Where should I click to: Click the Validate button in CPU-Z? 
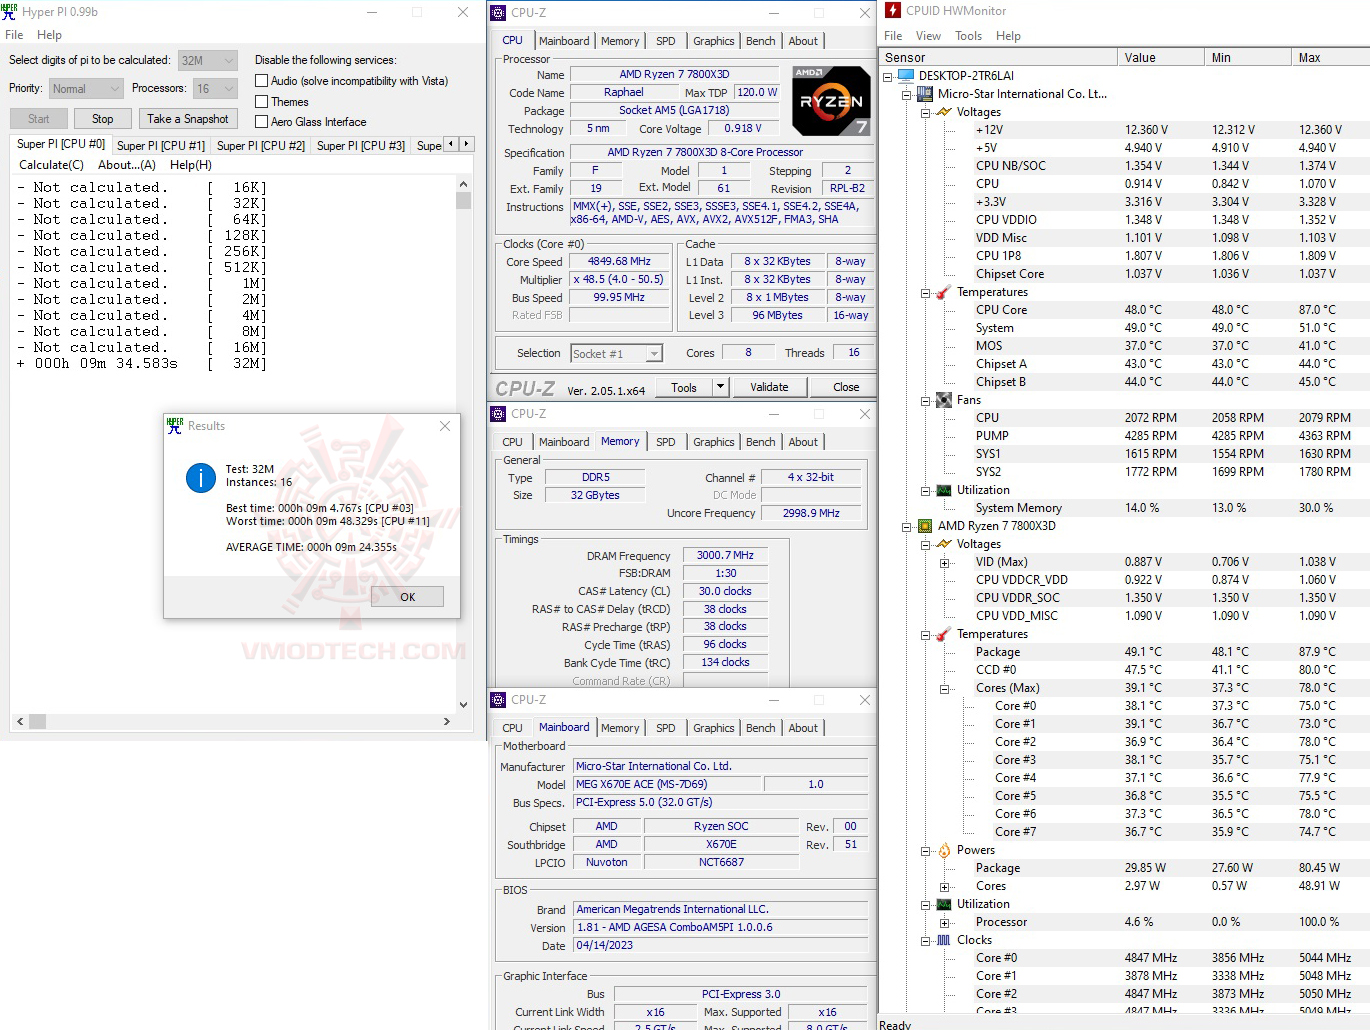[x=769, y=387]
